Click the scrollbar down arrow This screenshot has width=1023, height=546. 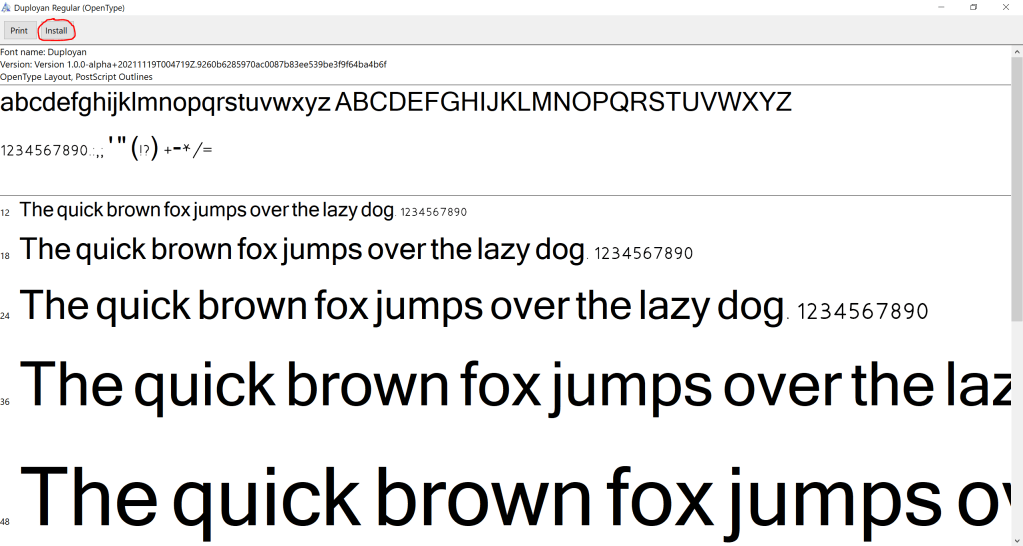(x=1017, y=540)
